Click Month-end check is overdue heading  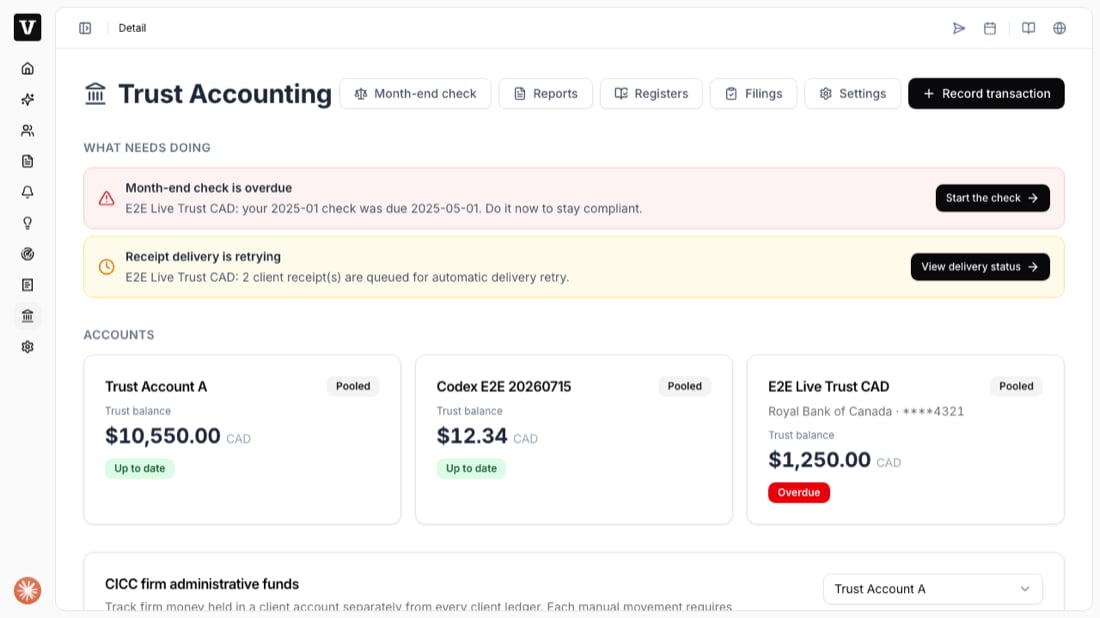tap(208, 188)
